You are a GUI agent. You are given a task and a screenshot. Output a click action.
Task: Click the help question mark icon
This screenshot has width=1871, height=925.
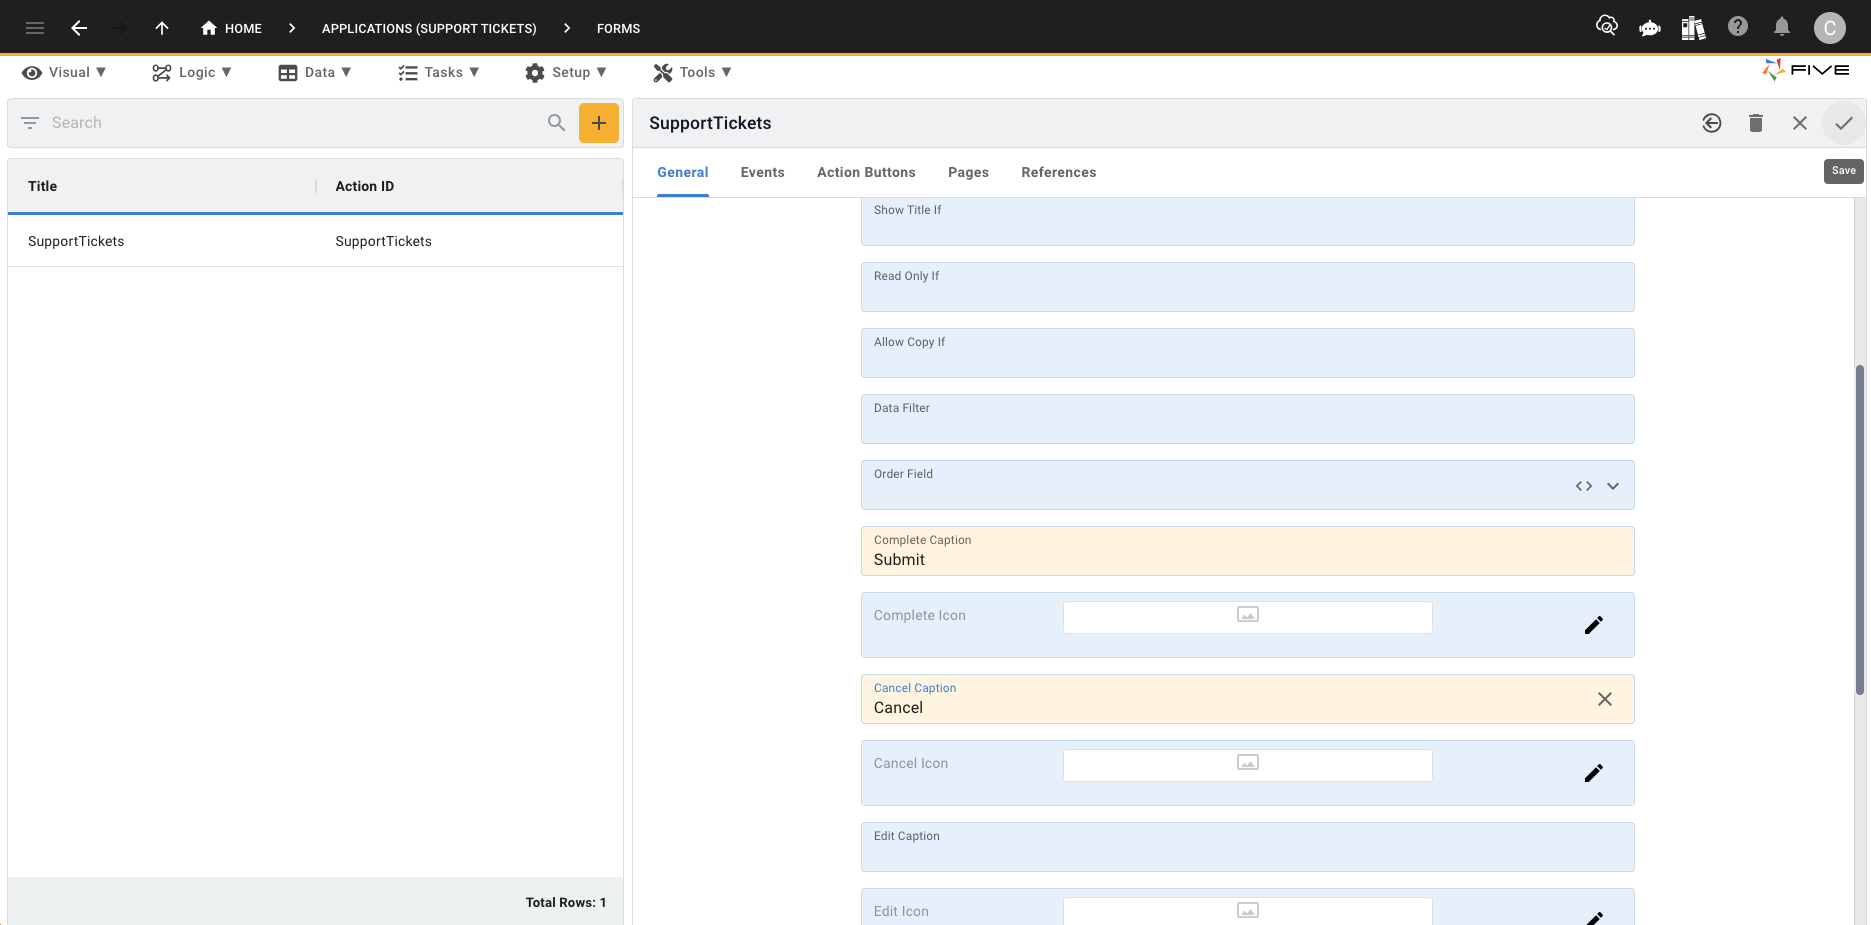[x=1737, y=27]
